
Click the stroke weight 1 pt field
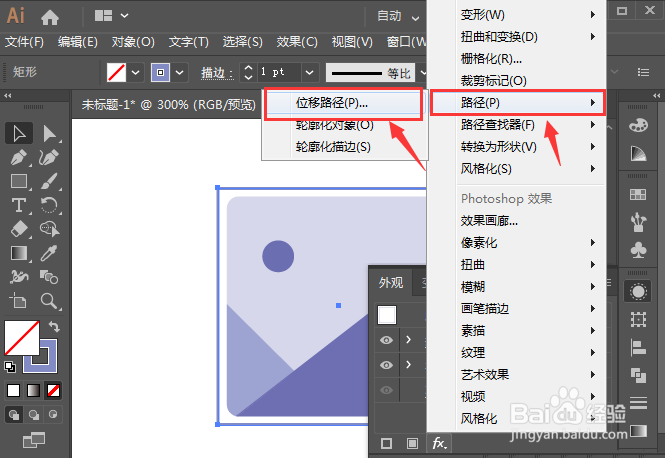click(278, 73)
